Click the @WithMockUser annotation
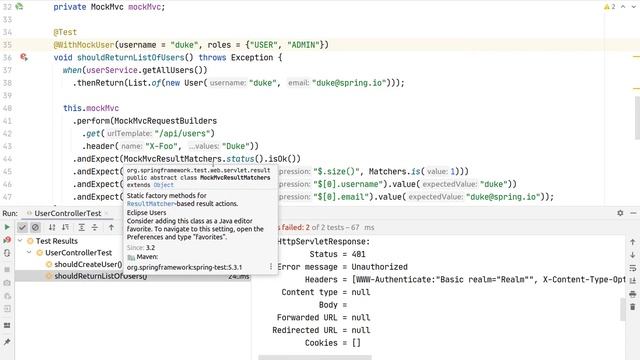 pos(84,45)
